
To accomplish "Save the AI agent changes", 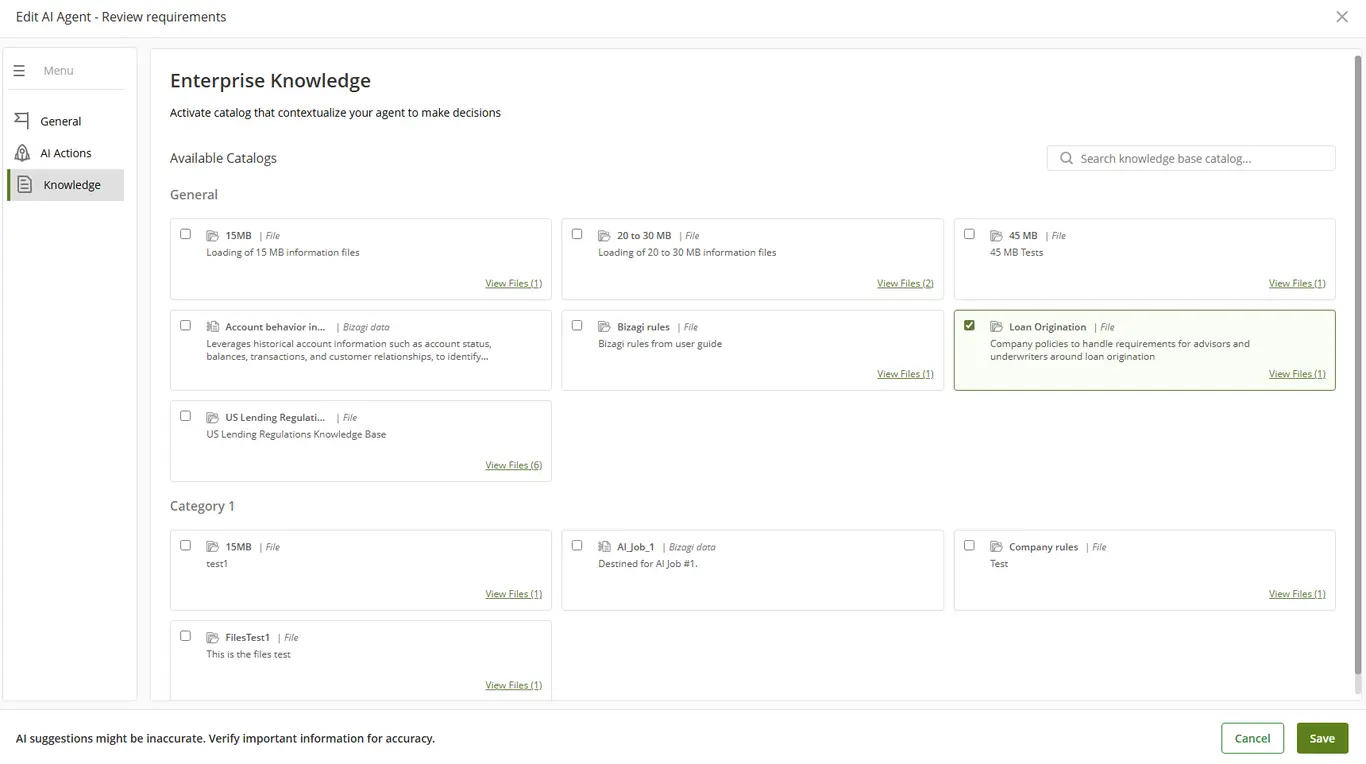I will [x=1322, y=738].
